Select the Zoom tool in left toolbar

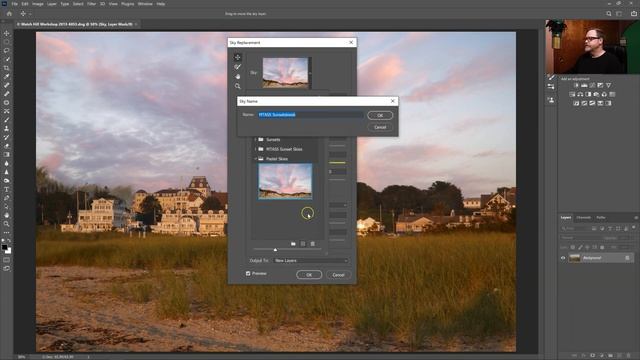(x=7, y=224)
